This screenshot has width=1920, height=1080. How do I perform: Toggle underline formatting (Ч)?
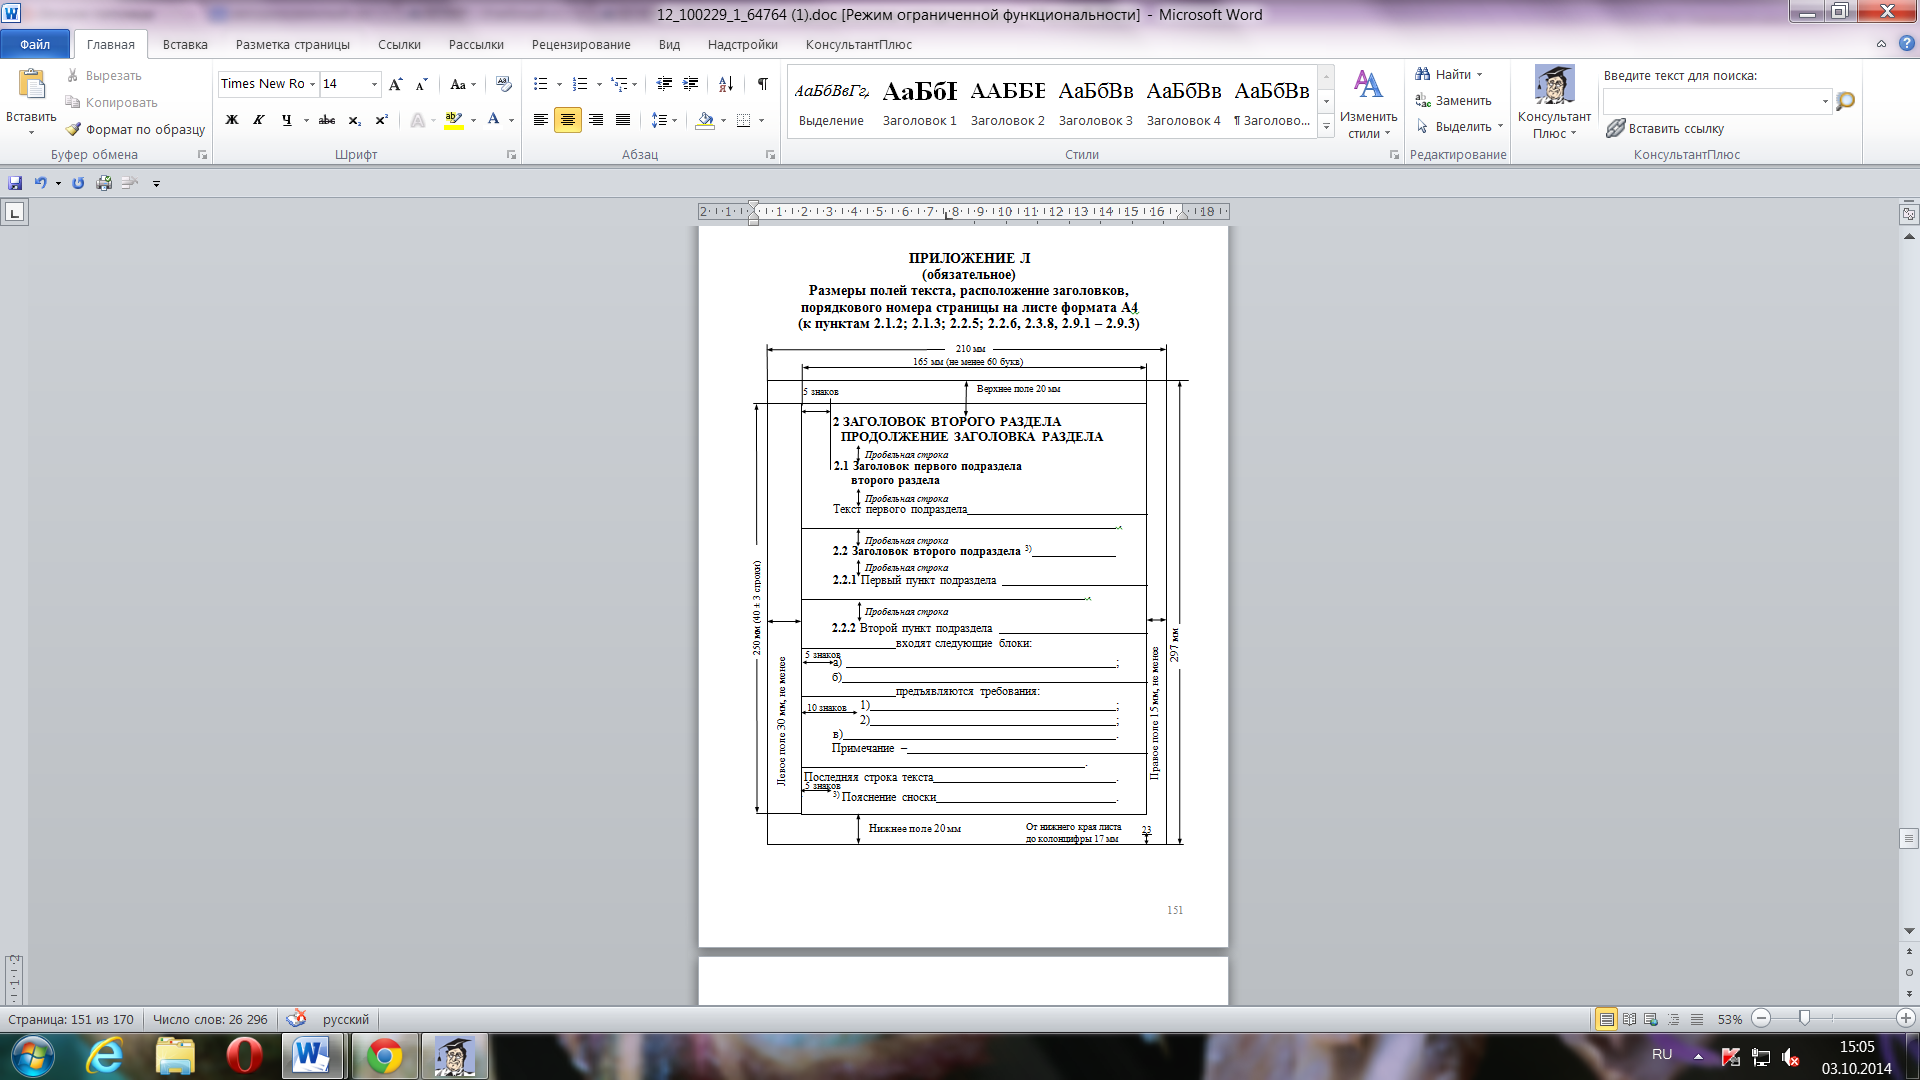tap(287, 120)
